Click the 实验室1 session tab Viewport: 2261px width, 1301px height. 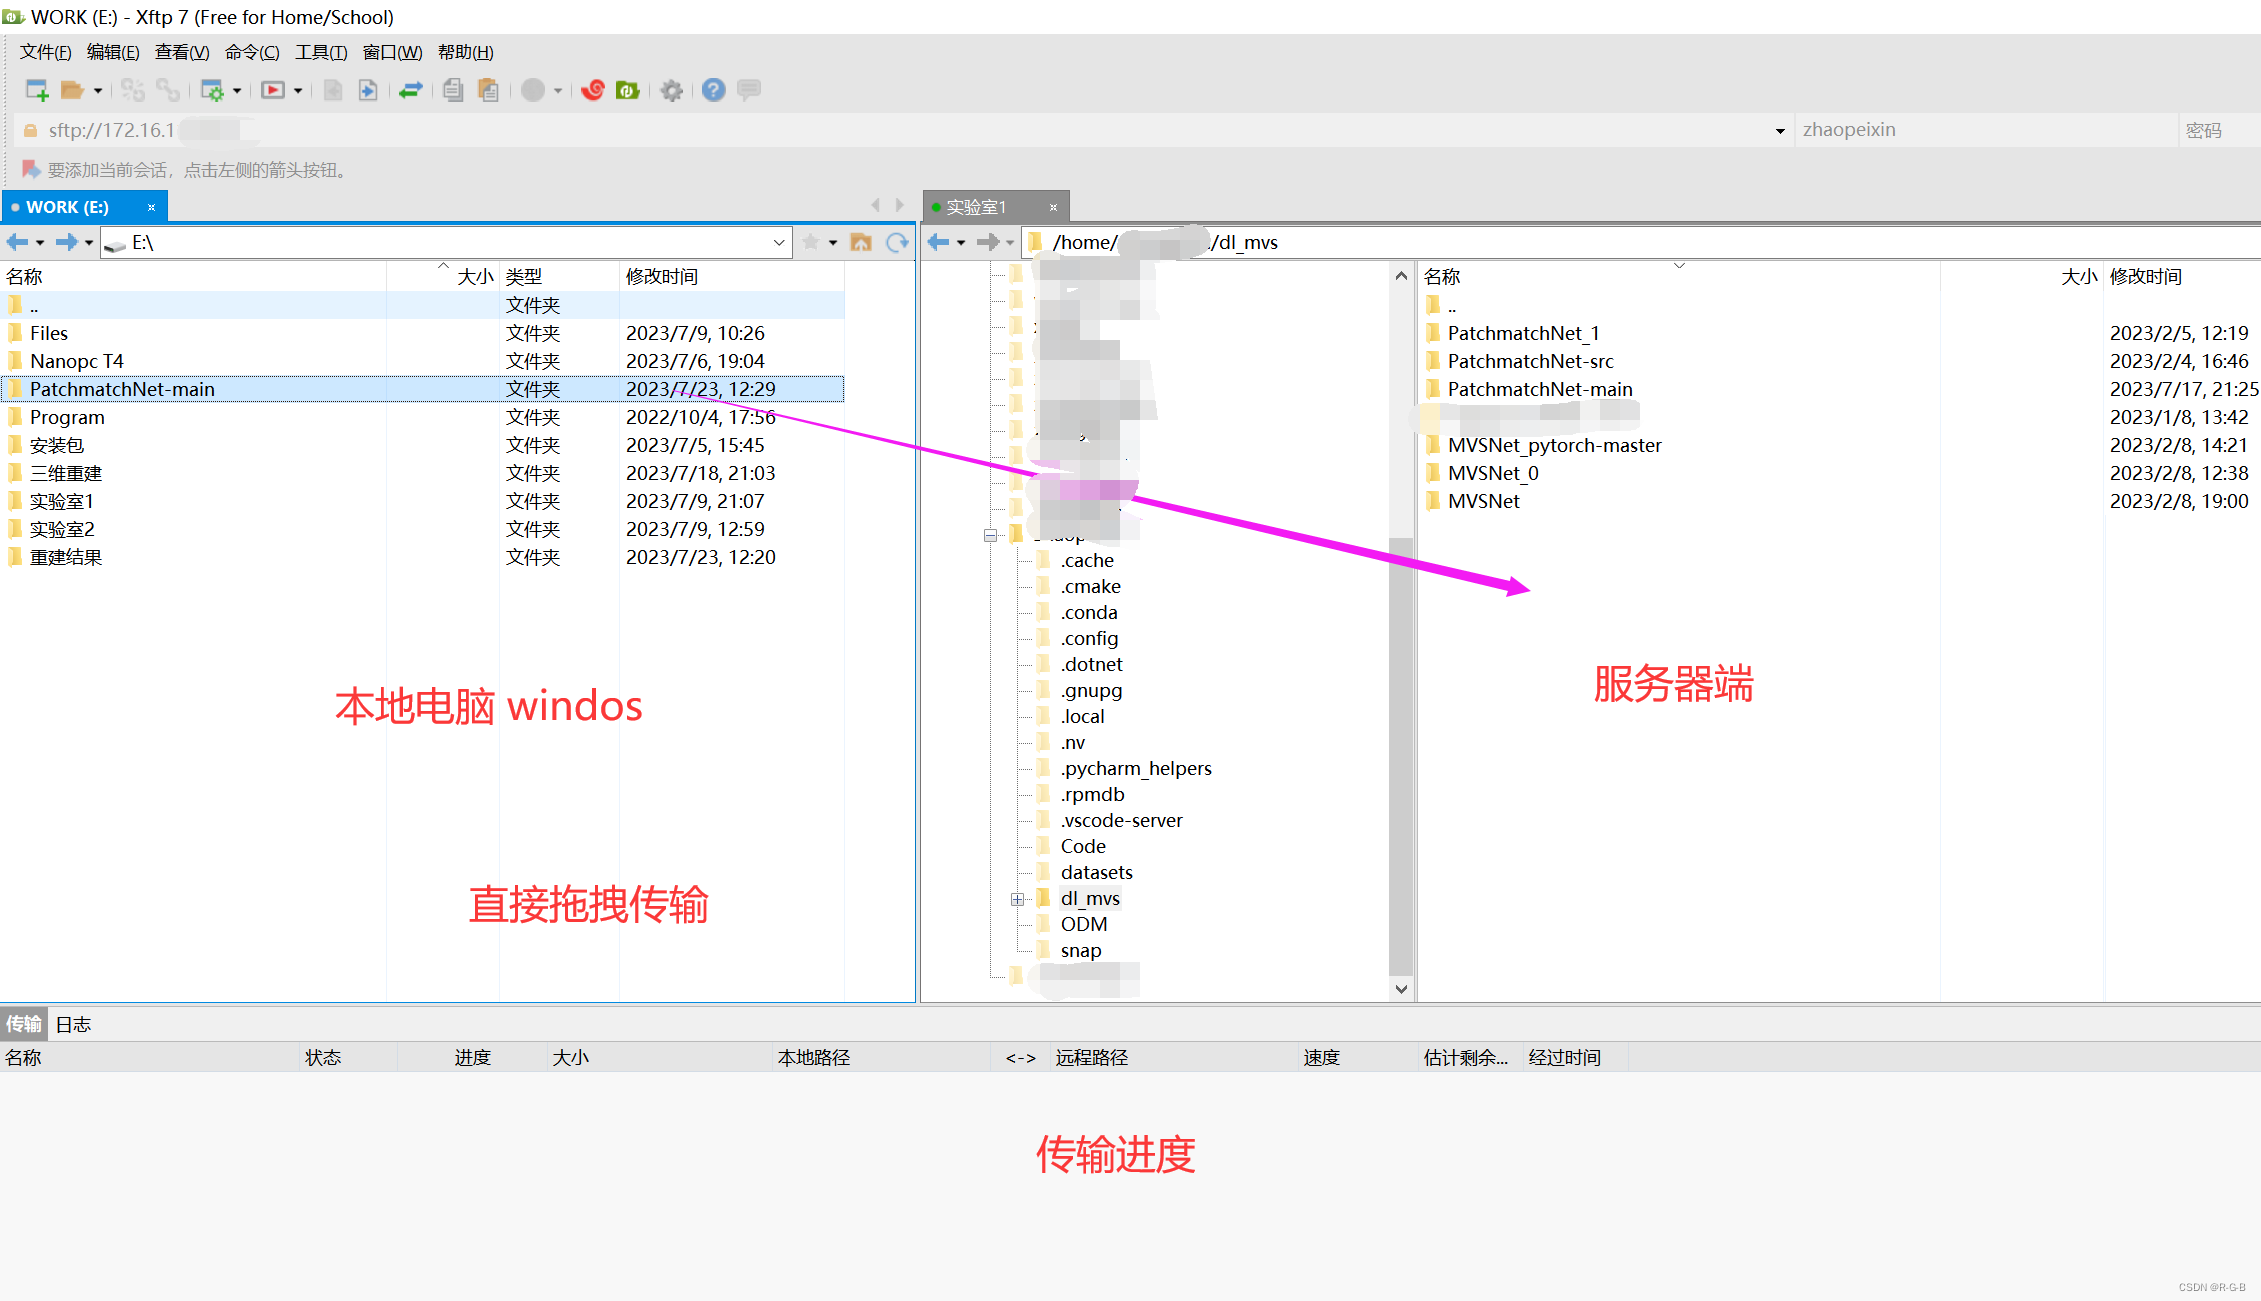[975, 206]
